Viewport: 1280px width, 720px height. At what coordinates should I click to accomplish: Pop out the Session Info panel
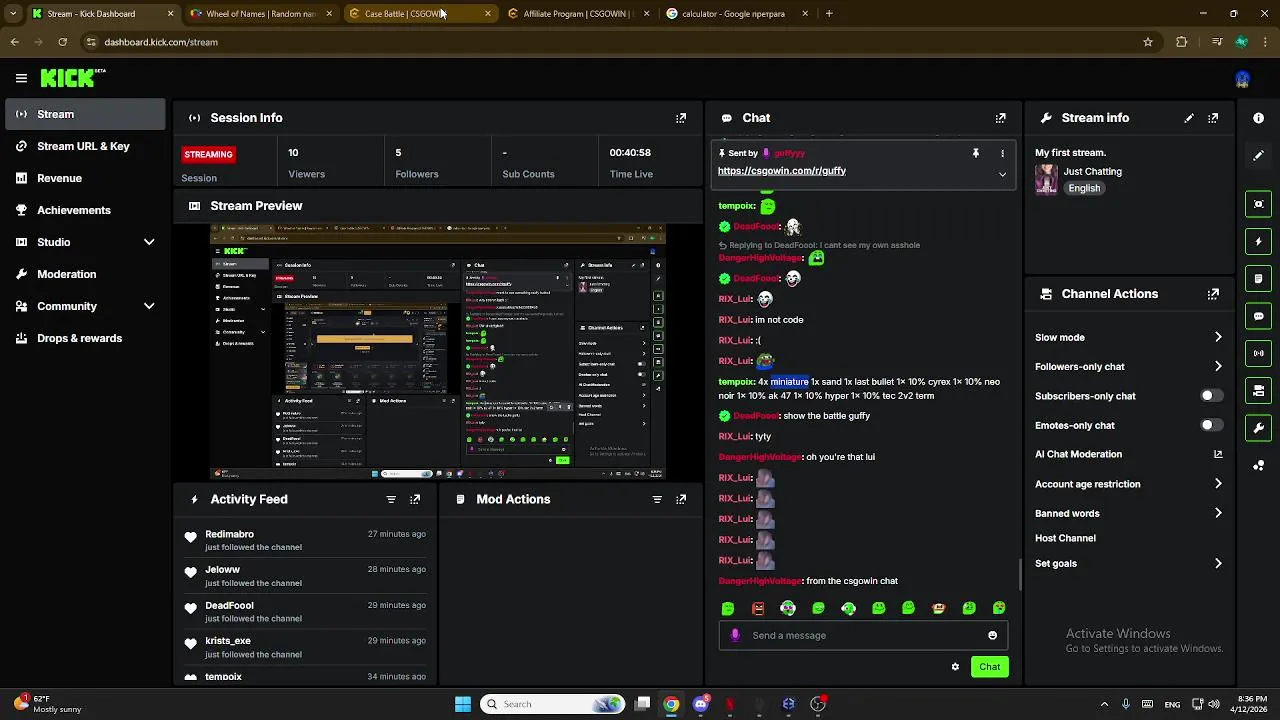coord(681,118)
